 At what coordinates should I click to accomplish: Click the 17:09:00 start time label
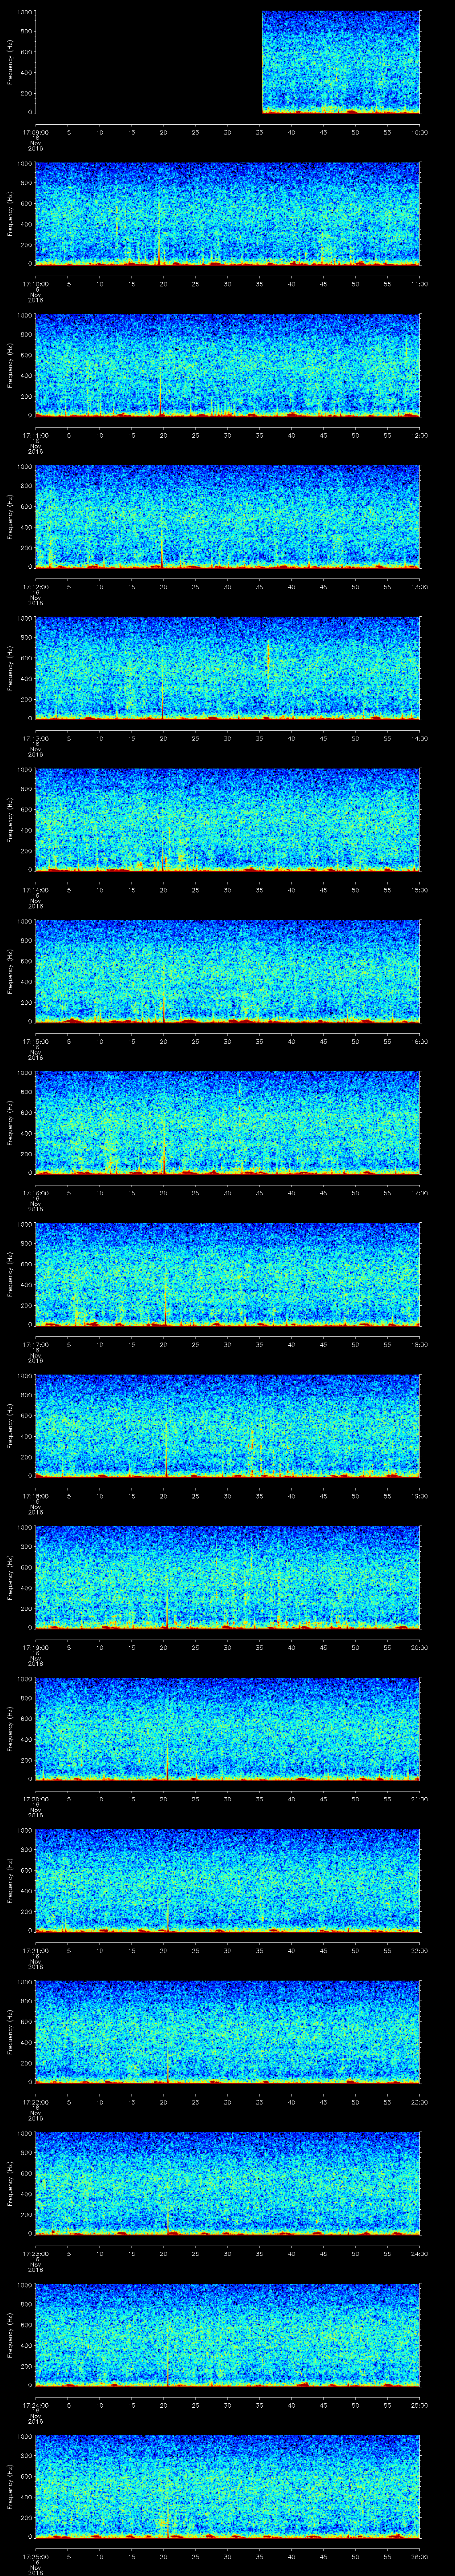click(x=35, y=132)
